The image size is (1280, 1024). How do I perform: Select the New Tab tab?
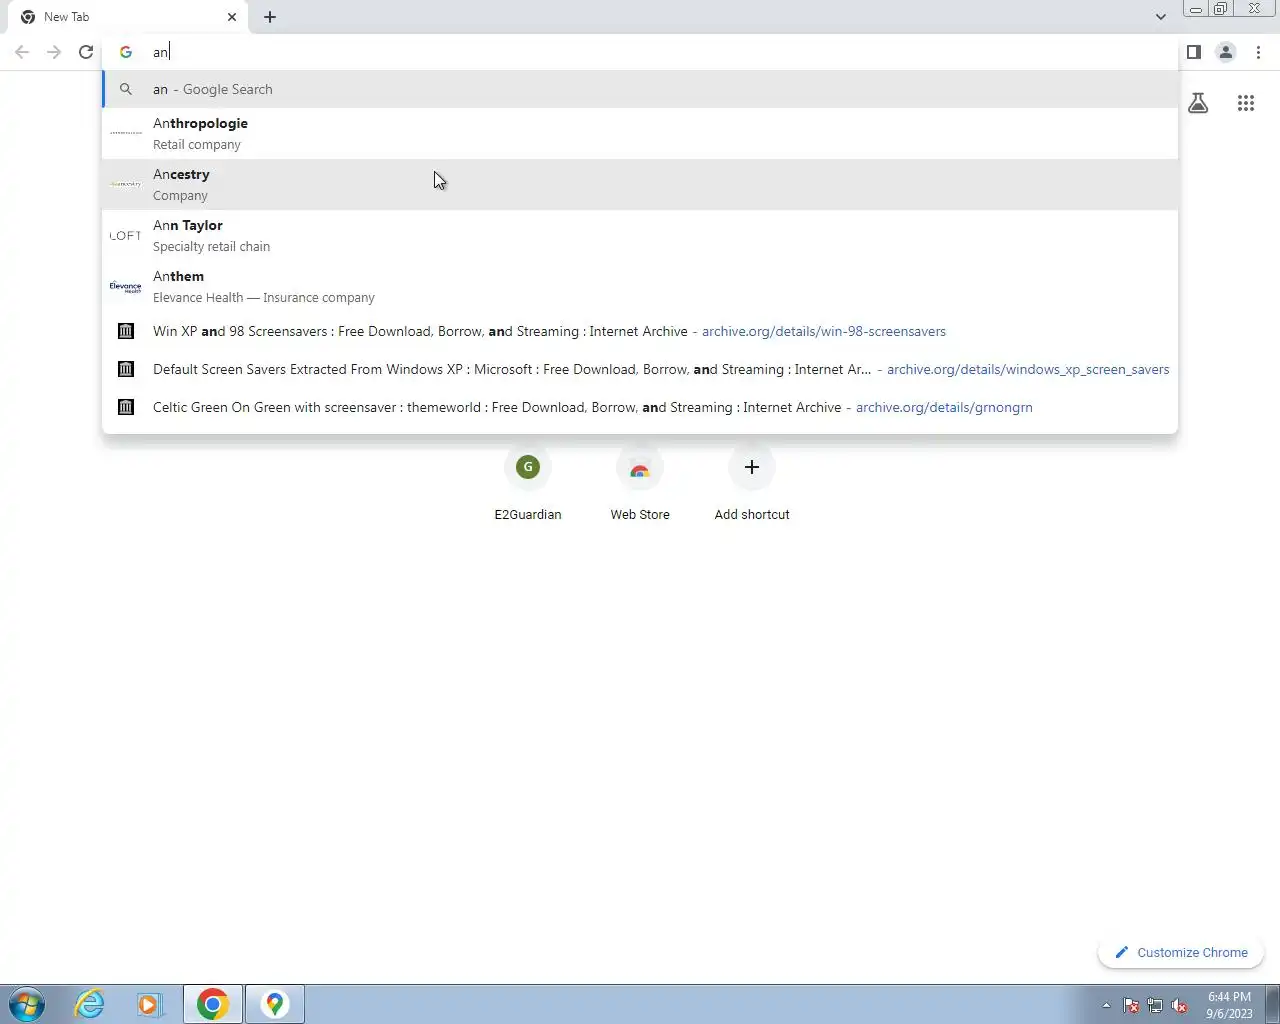point(128,17)
